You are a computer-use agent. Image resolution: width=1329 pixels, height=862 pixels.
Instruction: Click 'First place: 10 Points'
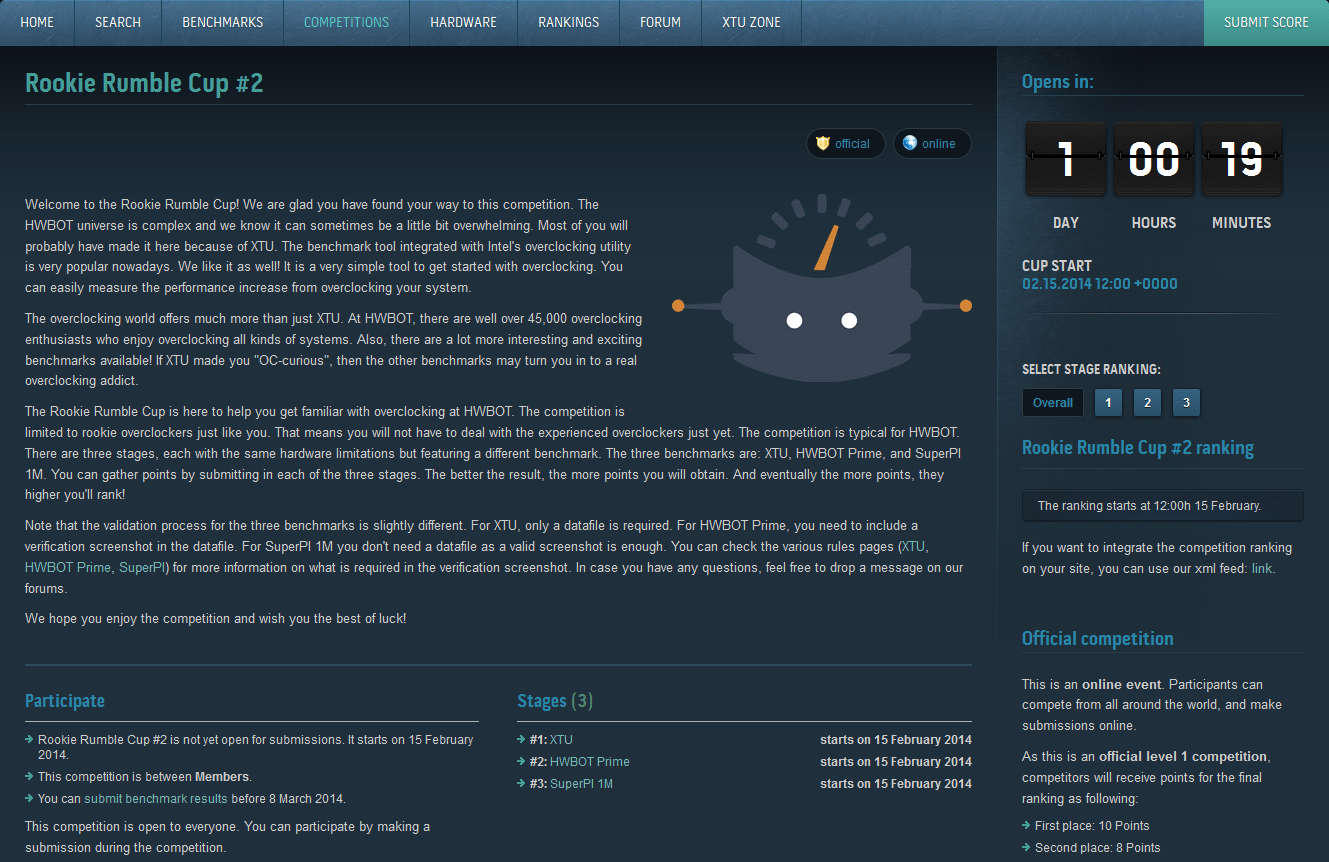[x=1093, y=826]
